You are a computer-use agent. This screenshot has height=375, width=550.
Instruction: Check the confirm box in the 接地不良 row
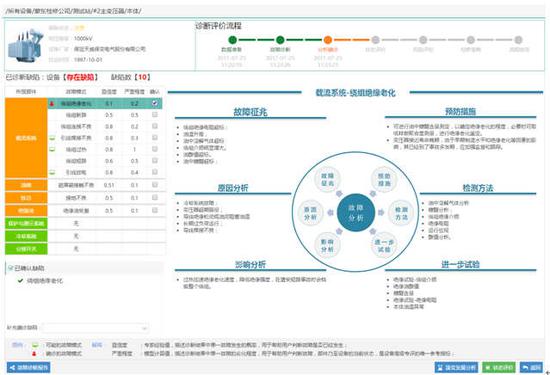155,197
